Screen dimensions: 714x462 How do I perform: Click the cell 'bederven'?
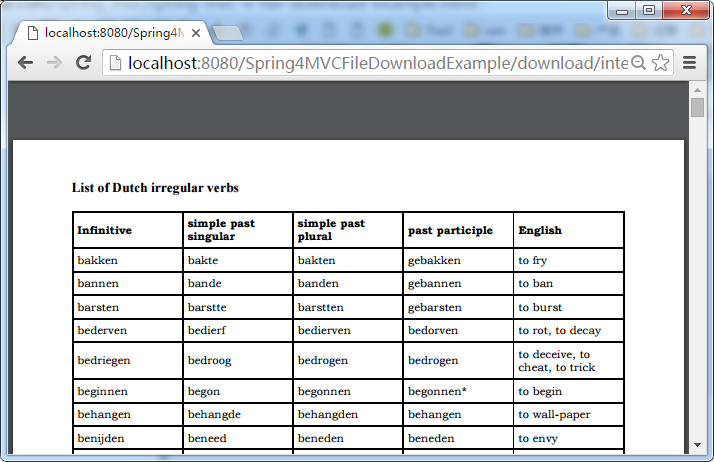(x=128, y=330)
